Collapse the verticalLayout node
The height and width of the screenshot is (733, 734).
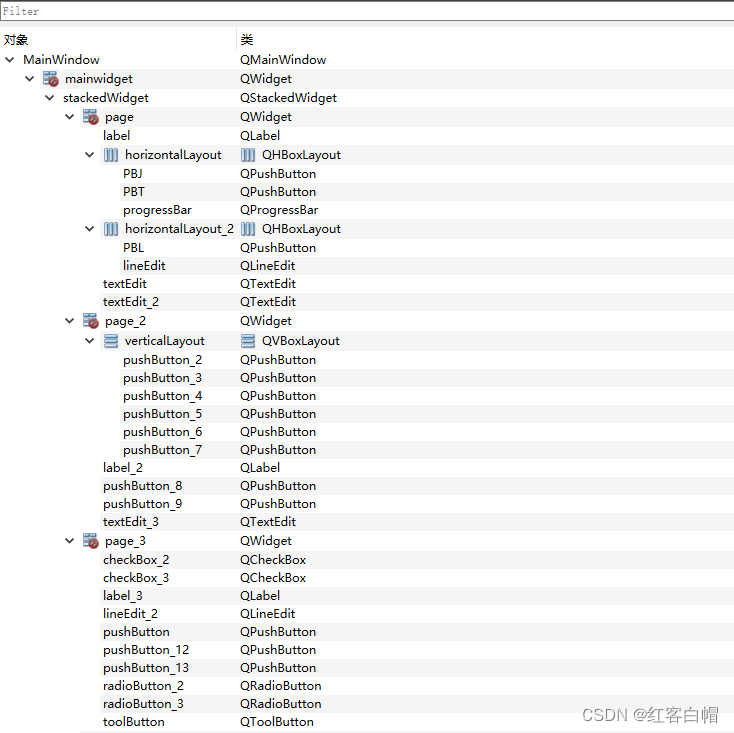click(x=89, y=341)
